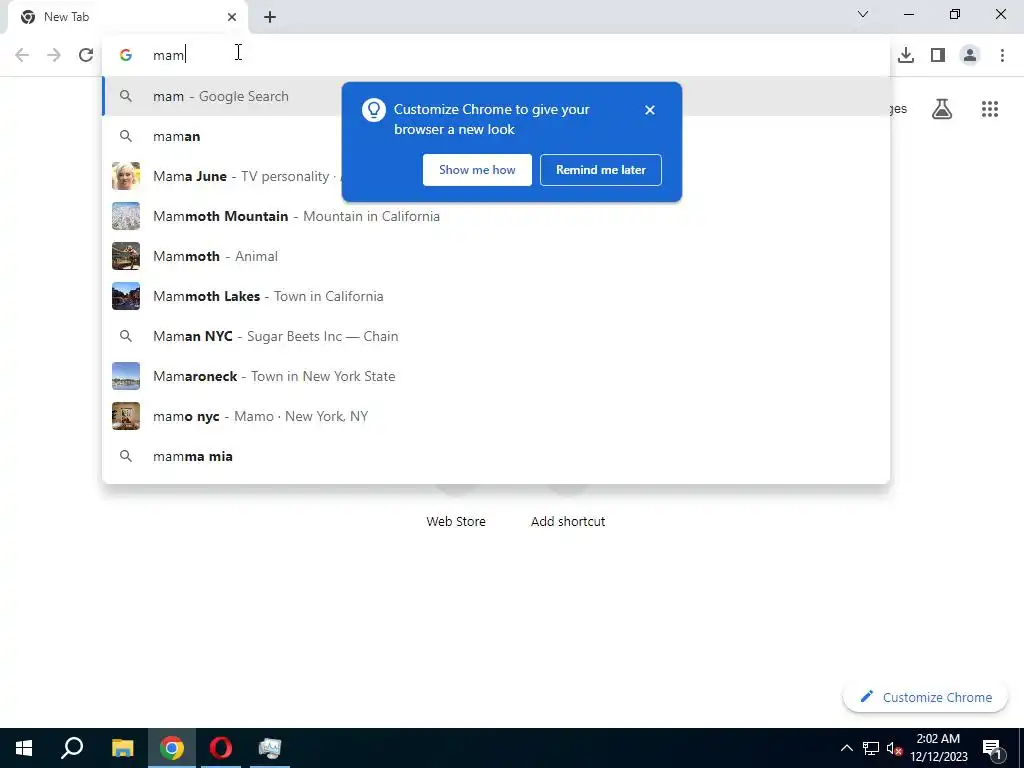The width and height of the screenshot is (1024, 768).
Task: Select Maman NYC suggestion
Action: click(496, 336)
